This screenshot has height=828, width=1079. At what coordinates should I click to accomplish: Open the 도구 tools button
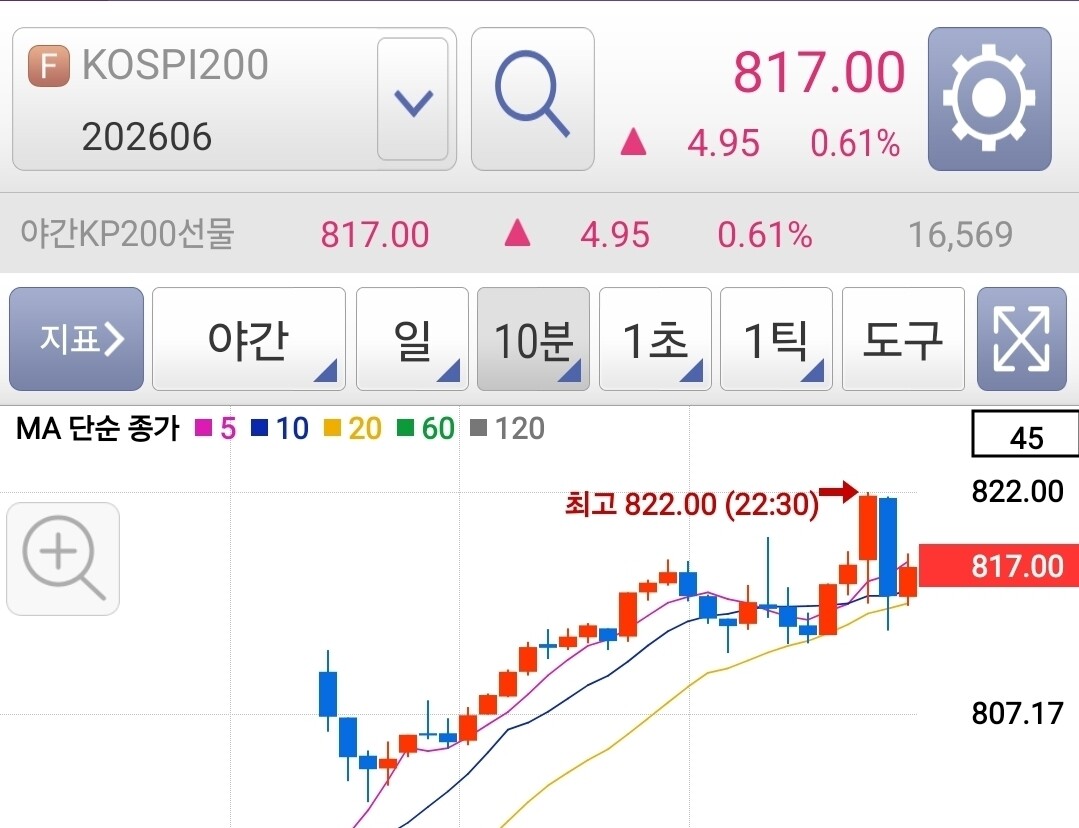903,339
